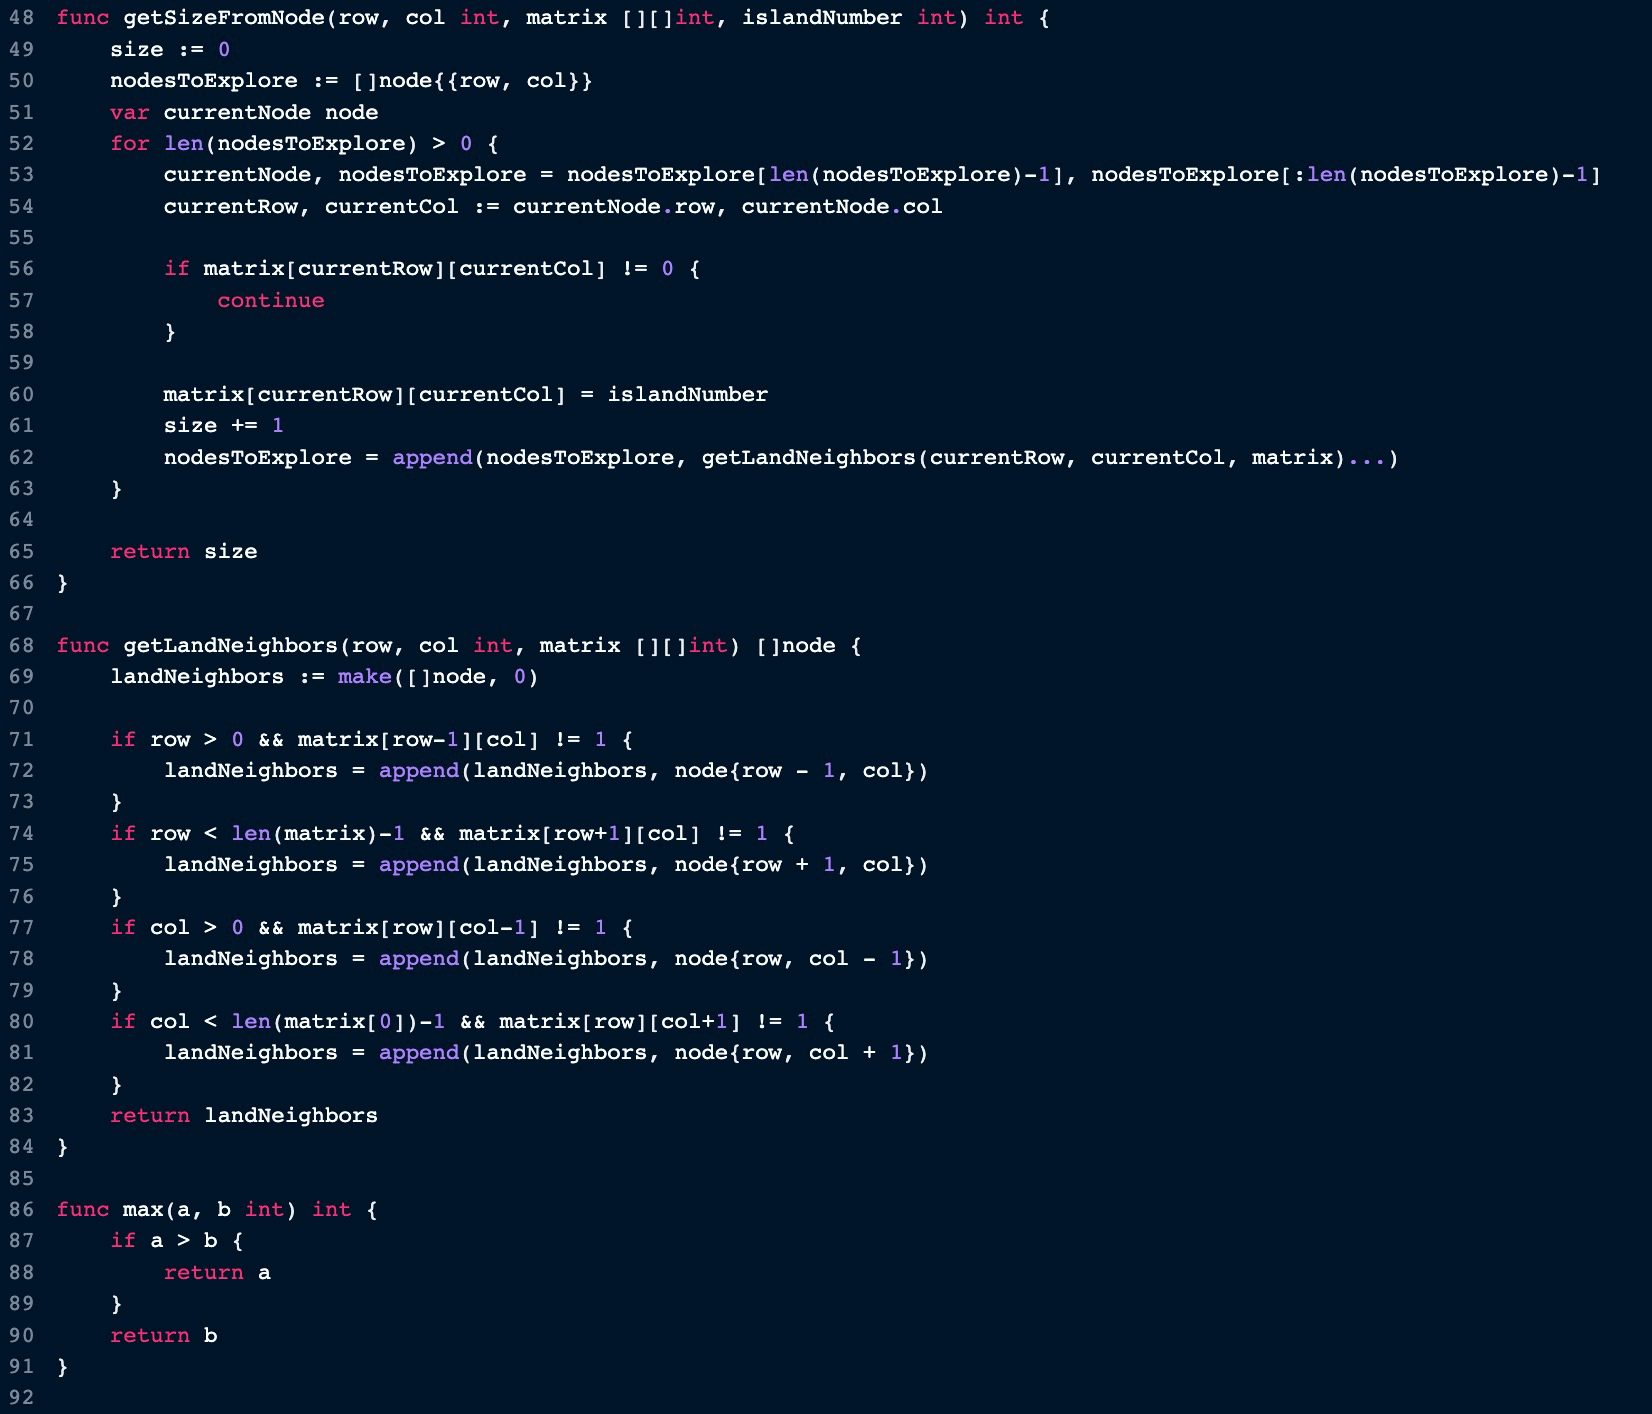
Task: Click line number 48 in the gutter
Action: [21, 18]
